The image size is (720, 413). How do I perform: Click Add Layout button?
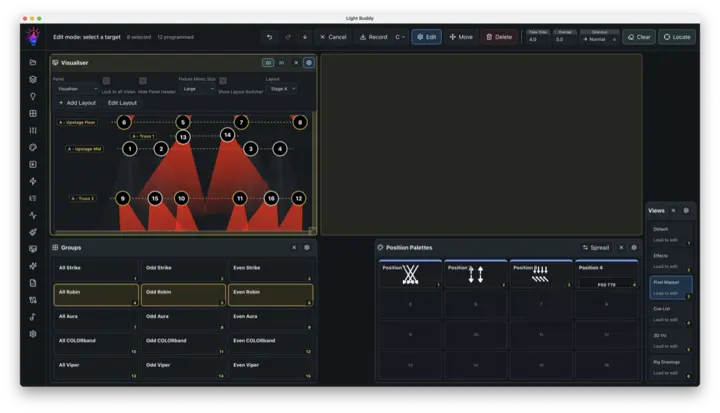[78, 103]
